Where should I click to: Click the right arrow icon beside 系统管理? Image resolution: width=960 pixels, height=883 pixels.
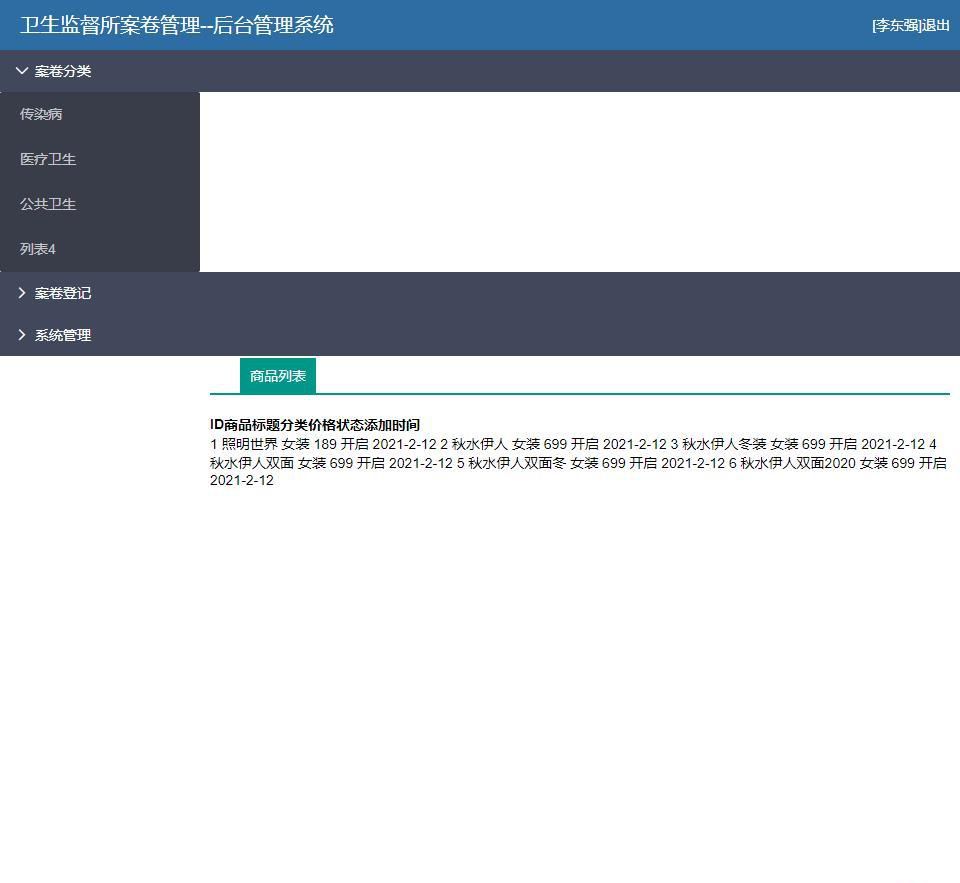[22, 335]
